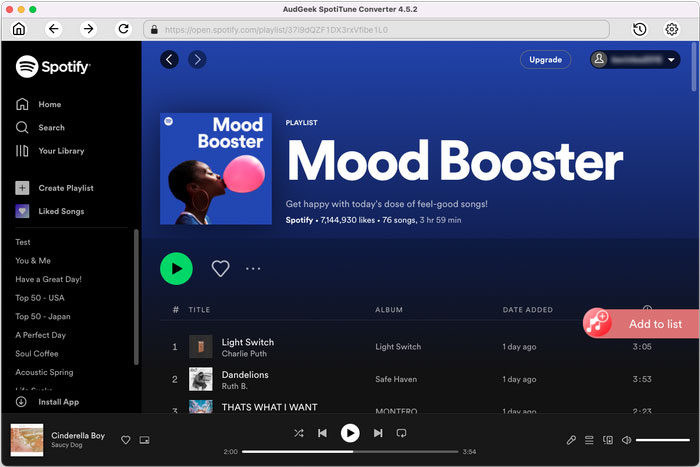Open Your Library in the sidebar
700x467 pixels.
(50, 151)
